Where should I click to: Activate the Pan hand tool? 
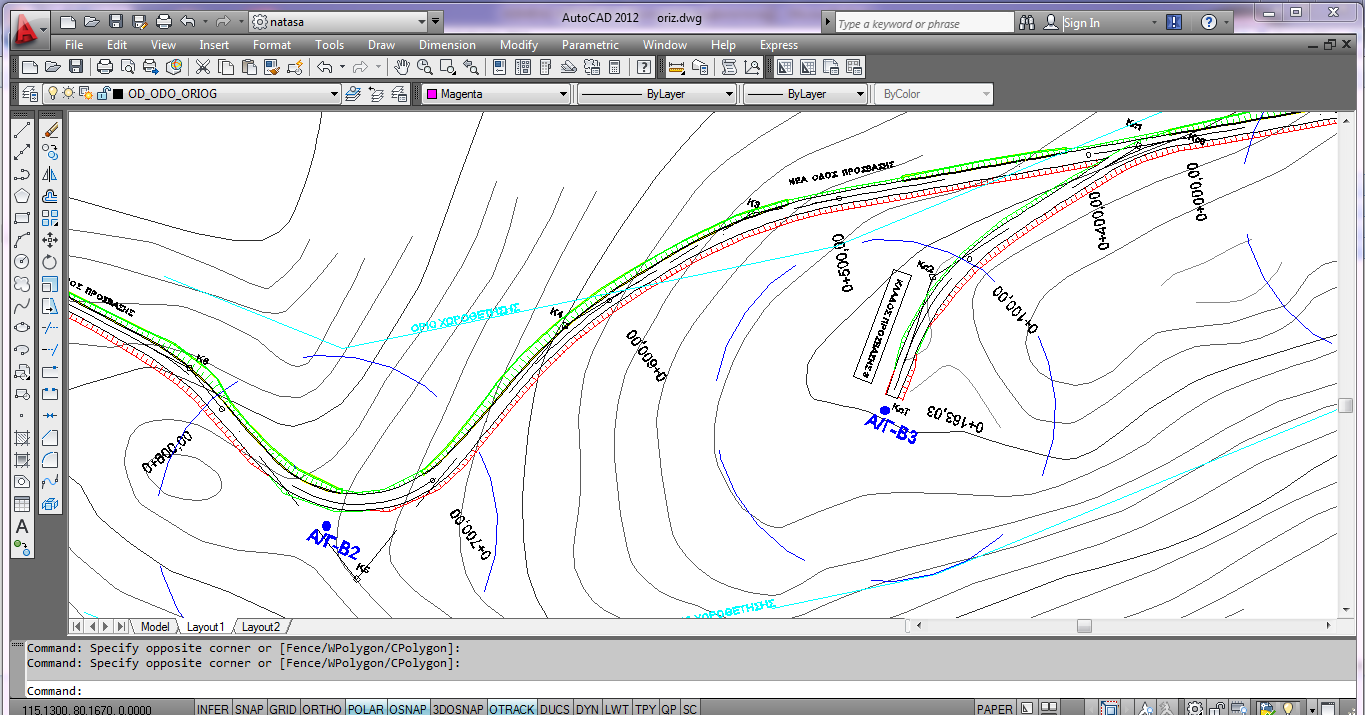(x=402, y=67)
